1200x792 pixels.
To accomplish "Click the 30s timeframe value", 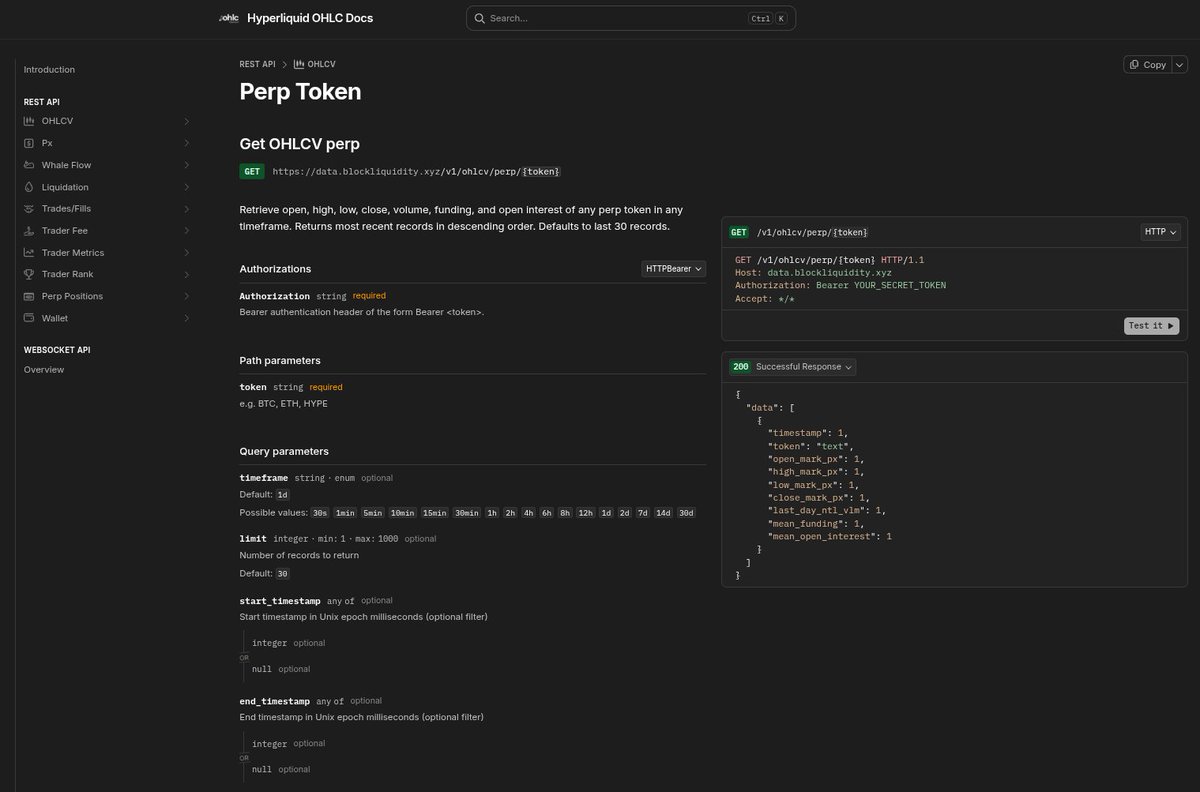I will coord(320,513).
